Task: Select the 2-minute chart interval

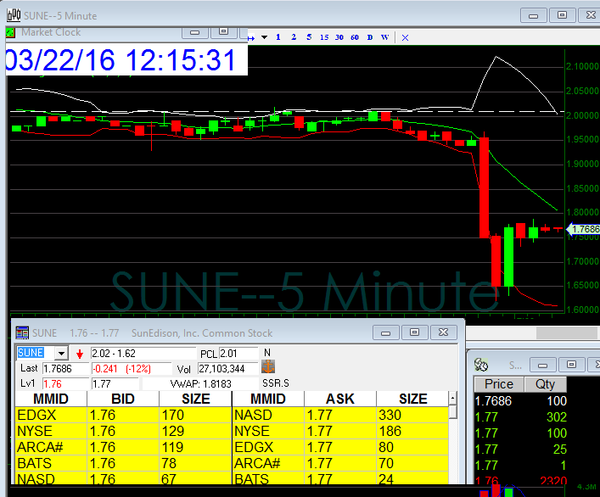Action: (293, 37)
